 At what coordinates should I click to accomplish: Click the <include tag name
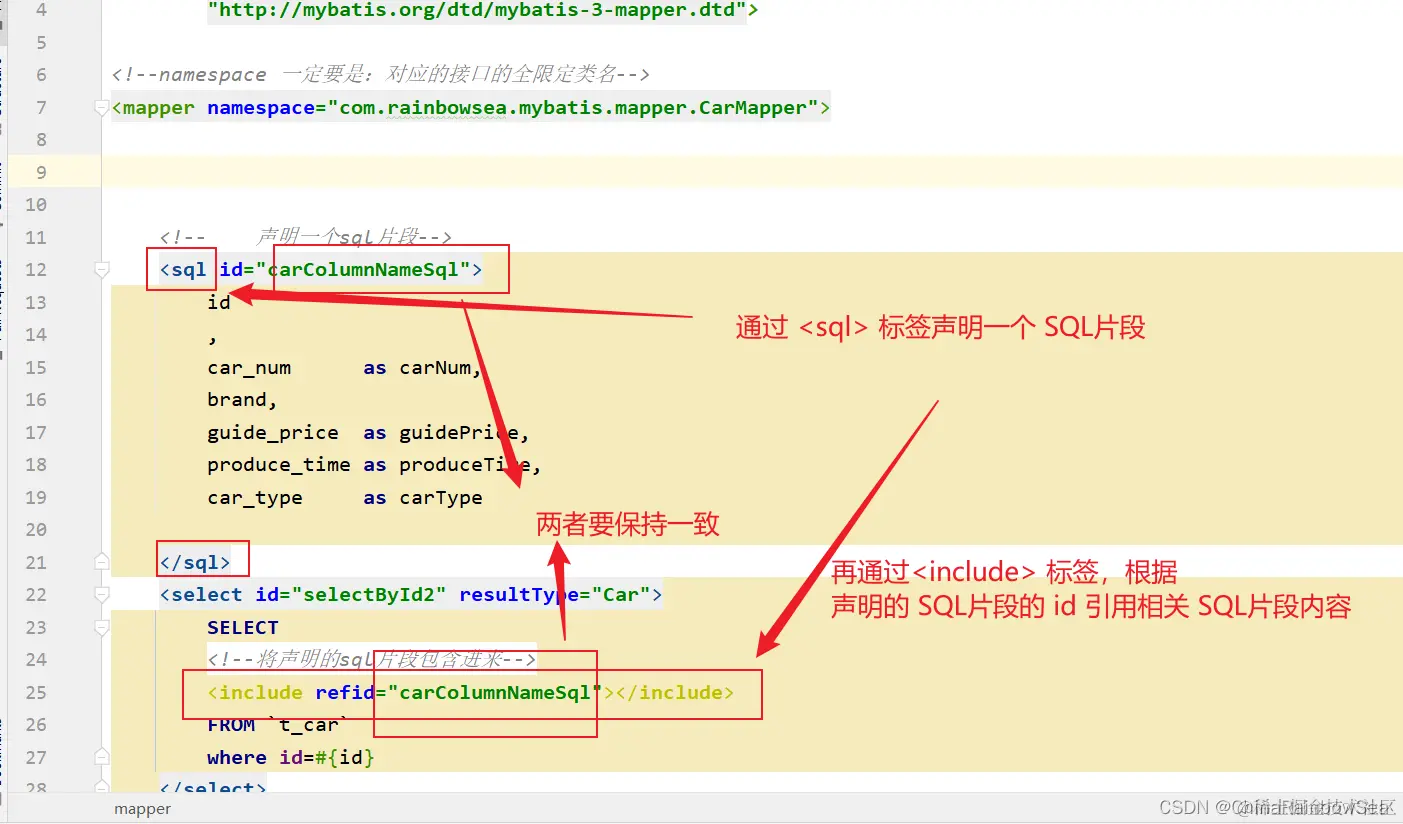(255, 693)
